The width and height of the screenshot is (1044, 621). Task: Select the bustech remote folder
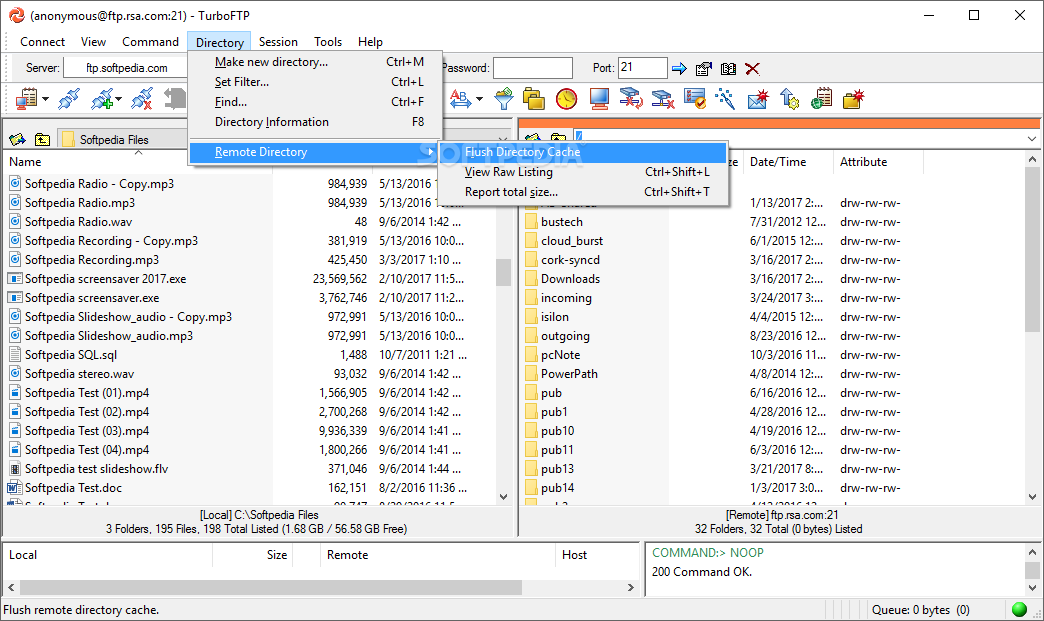click(561, 222)
